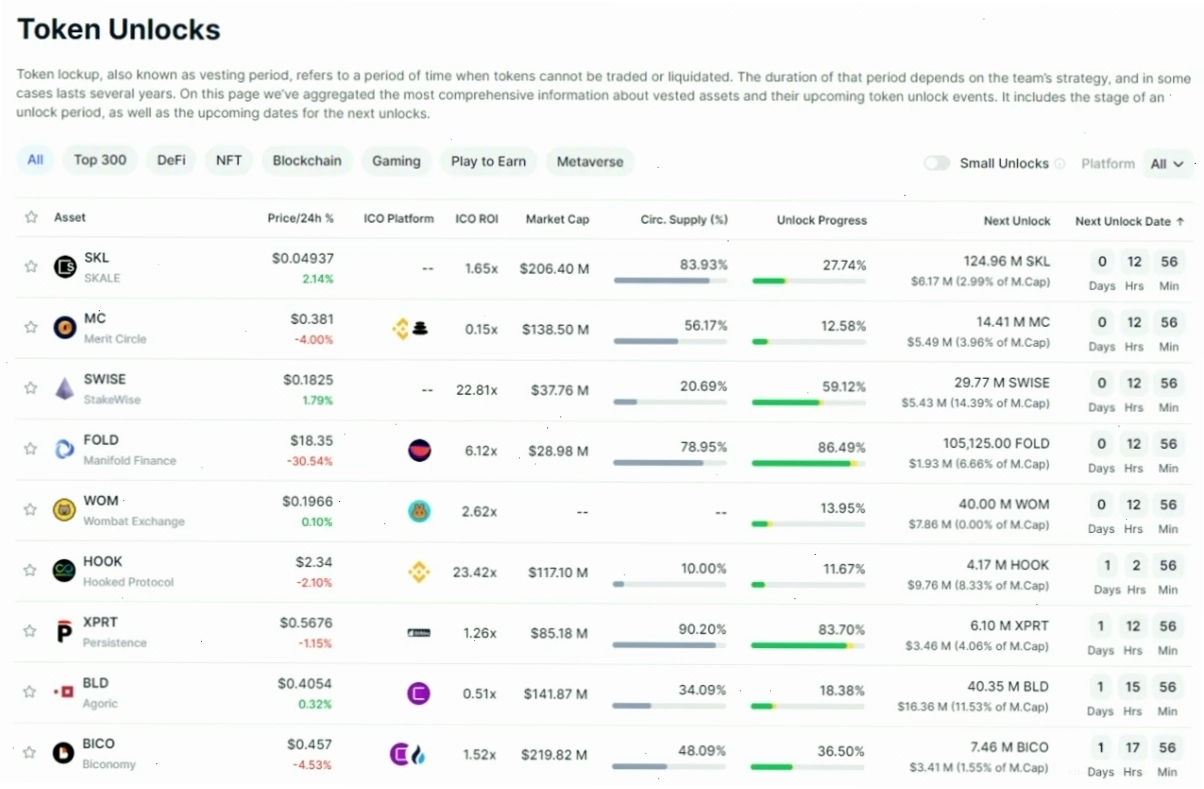1204x789 pixels.
Task: Favorite XPRT using the star icon
Action: pos(31,631)
